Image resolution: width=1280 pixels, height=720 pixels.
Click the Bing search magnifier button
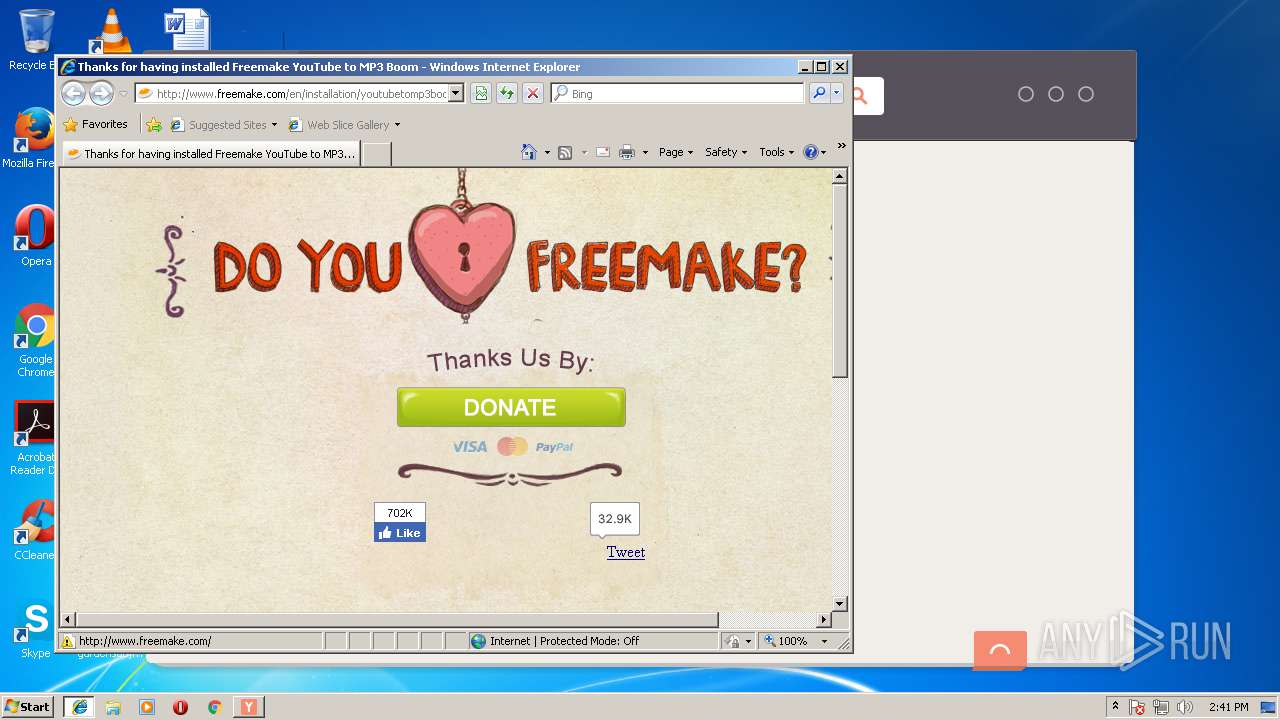[x=819, y=93]
